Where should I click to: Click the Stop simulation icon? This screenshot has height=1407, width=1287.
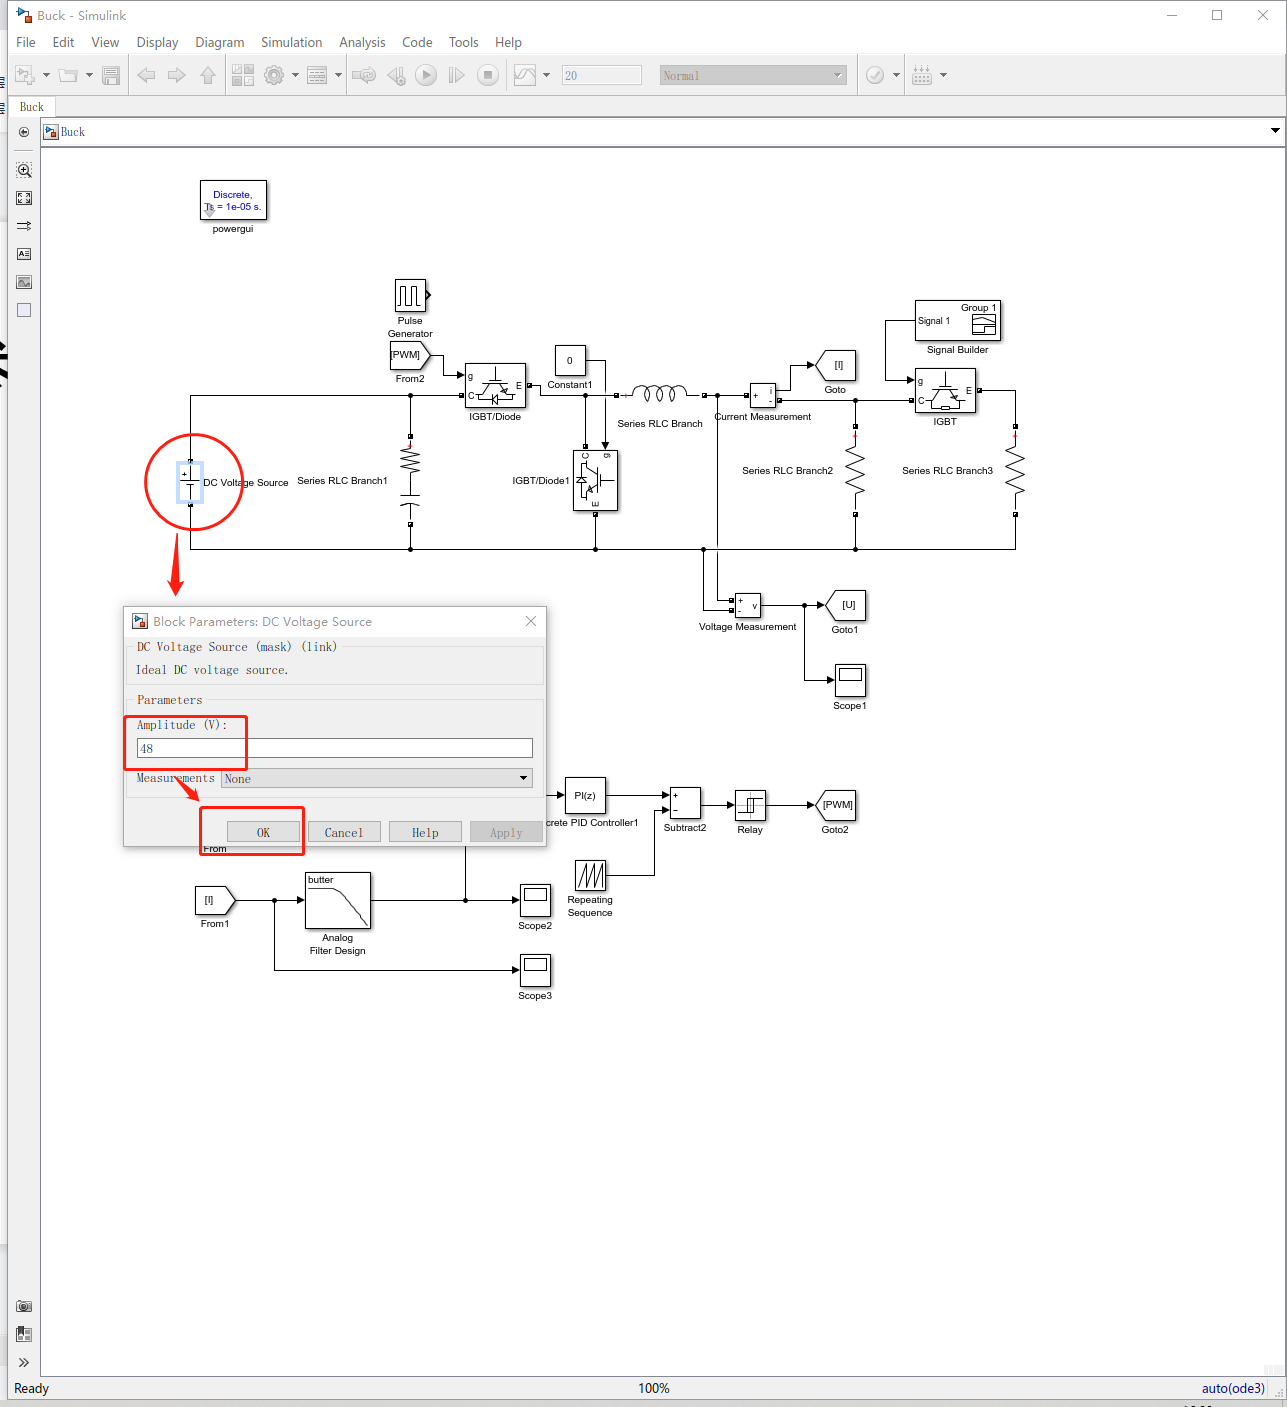(488, 75)
